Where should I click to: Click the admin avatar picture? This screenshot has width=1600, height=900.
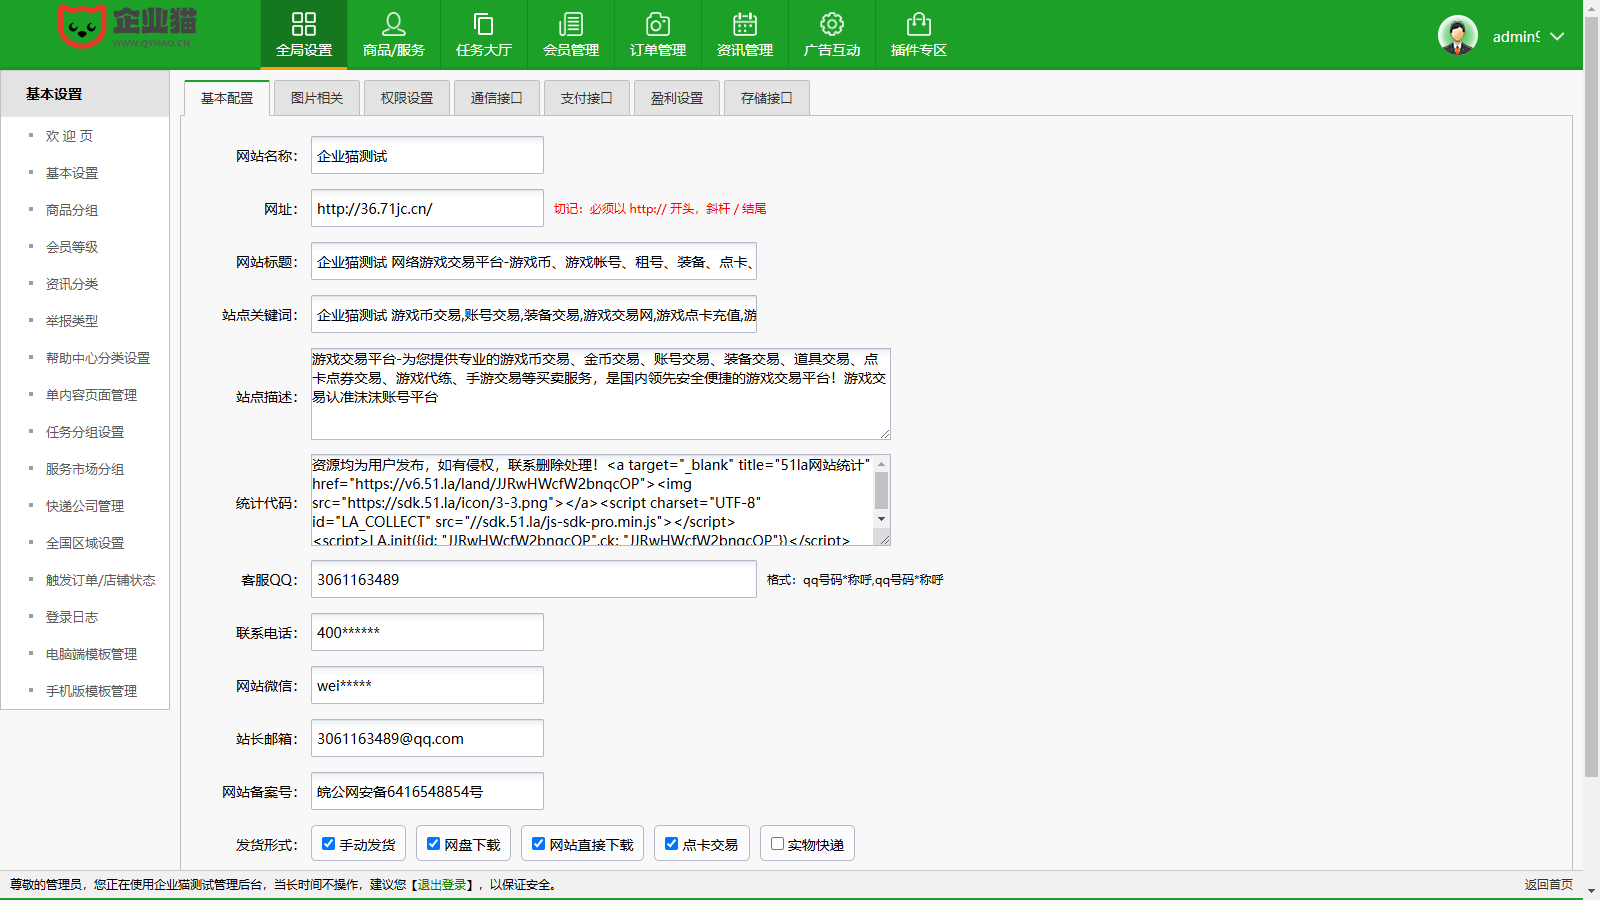1457,36
